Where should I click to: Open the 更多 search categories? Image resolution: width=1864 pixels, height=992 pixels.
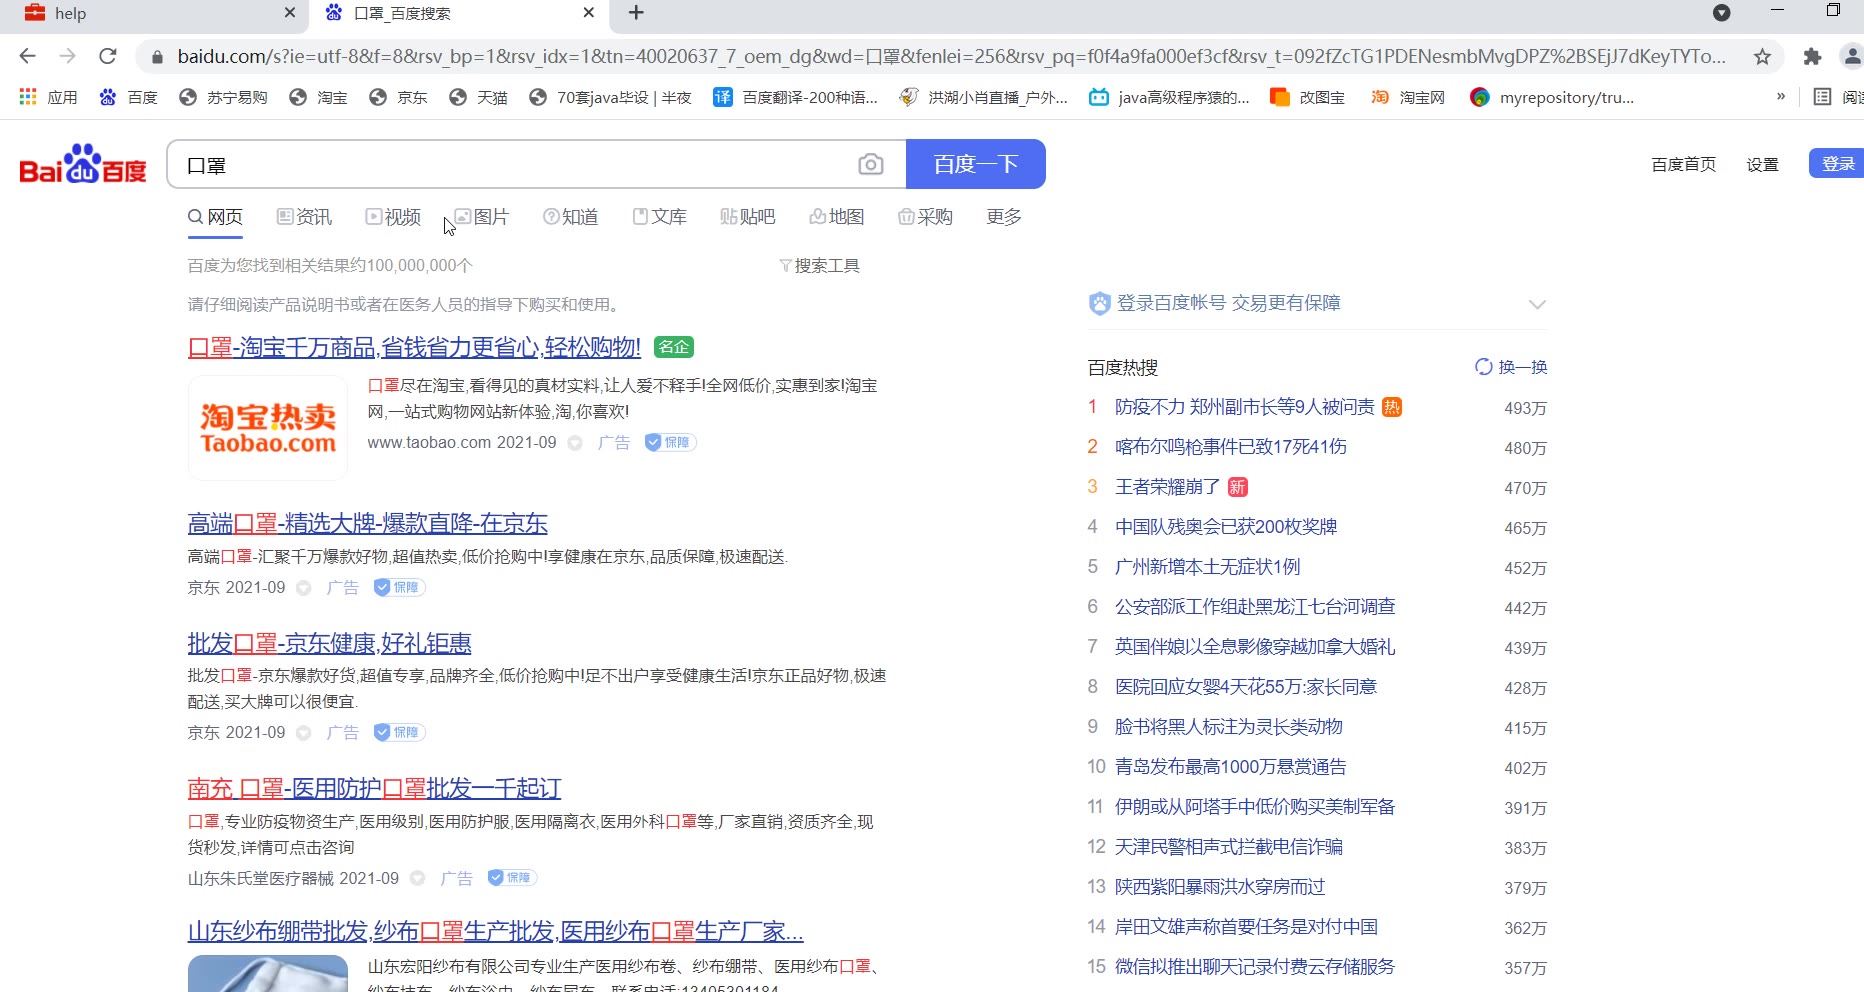[1004, 217]
